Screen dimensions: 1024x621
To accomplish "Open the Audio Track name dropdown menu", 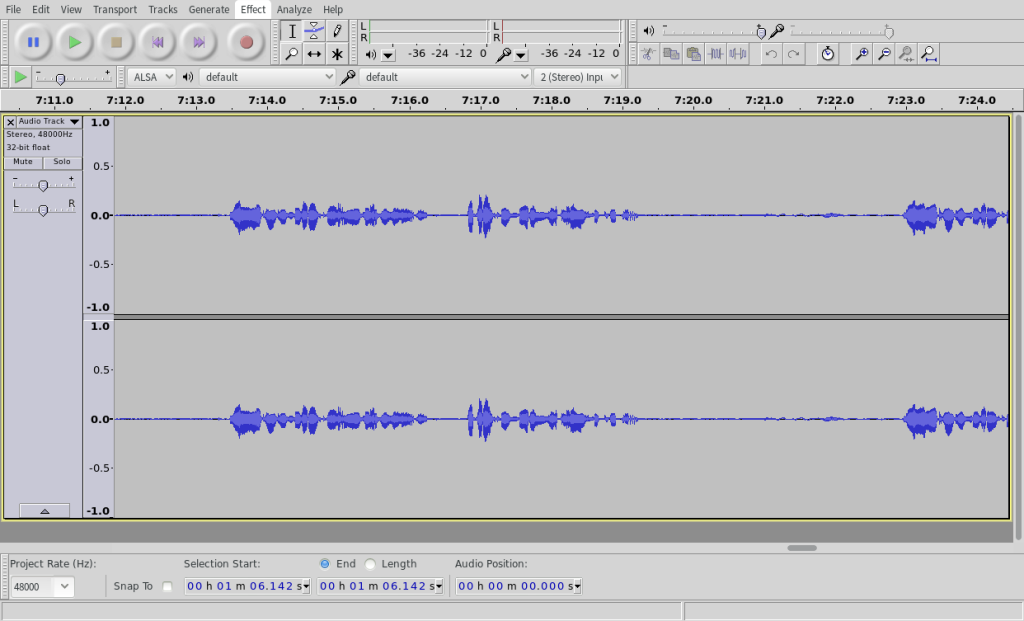I will (49, 121).
